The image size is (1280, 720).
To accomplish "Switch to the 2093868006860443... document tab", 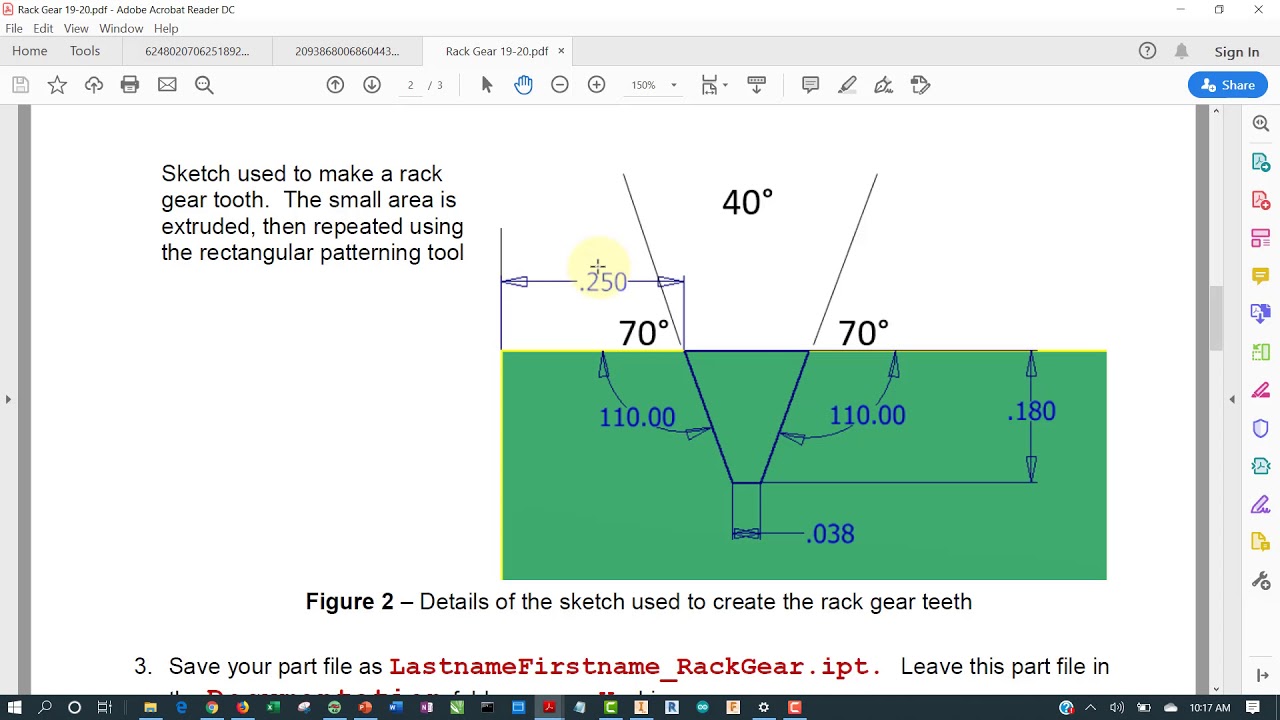I will tap(347, 51).
